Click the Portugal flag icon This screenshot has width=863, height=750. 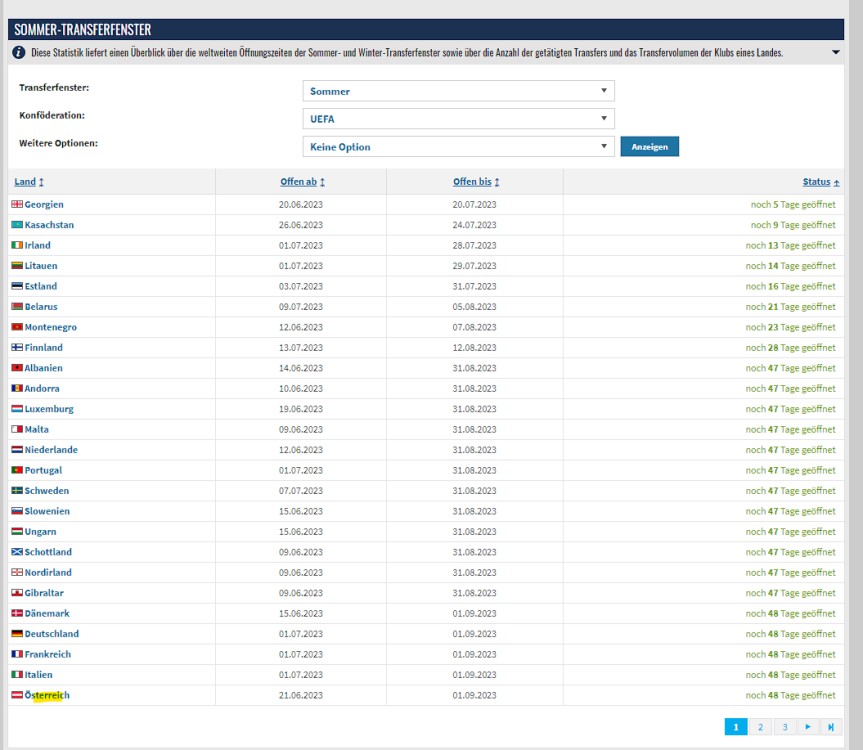pos(17,471)
